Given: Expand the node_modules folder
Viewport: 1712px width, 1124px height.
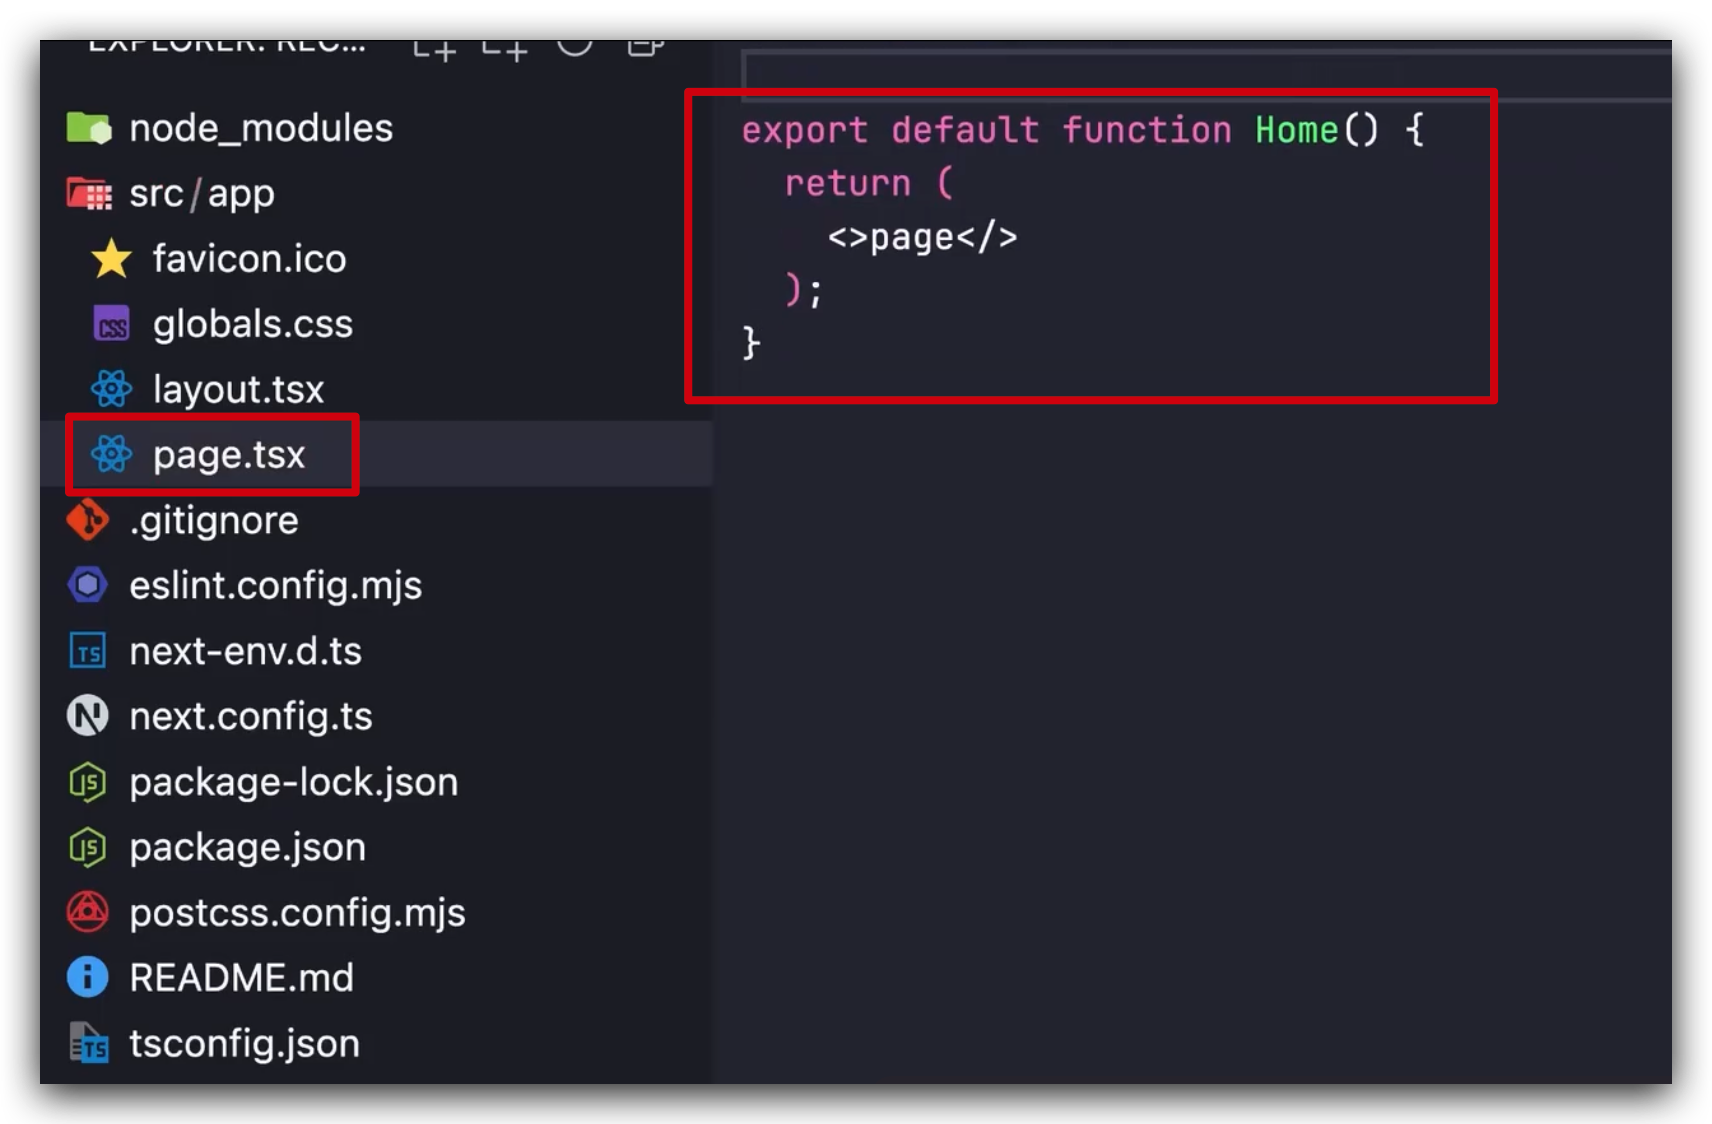Looking at the screenshot, I should click(x=260, y=128).
